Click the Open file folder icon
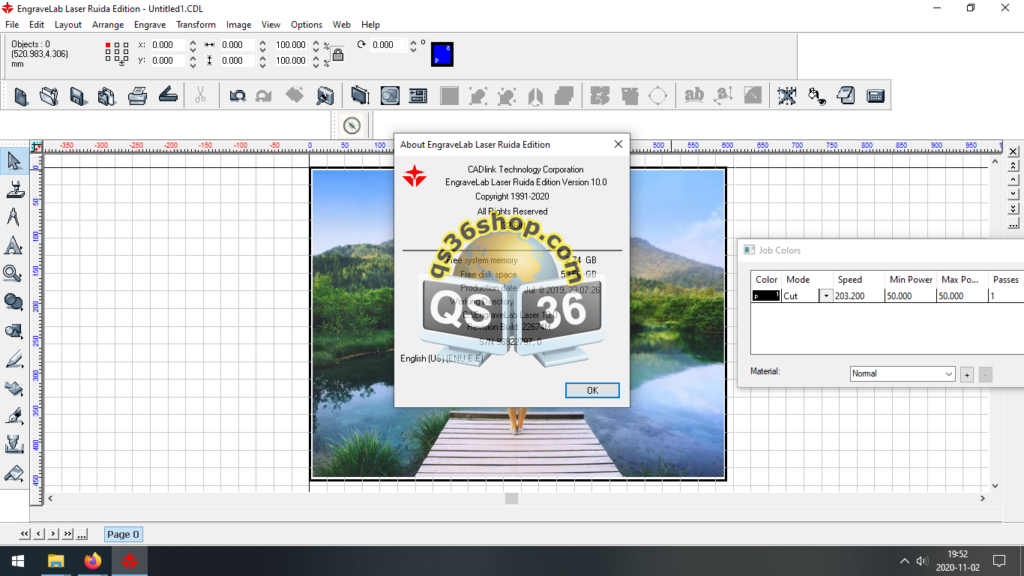This screenshot has width=1024, height=576. pyautogui.click(x=49, y=96)
